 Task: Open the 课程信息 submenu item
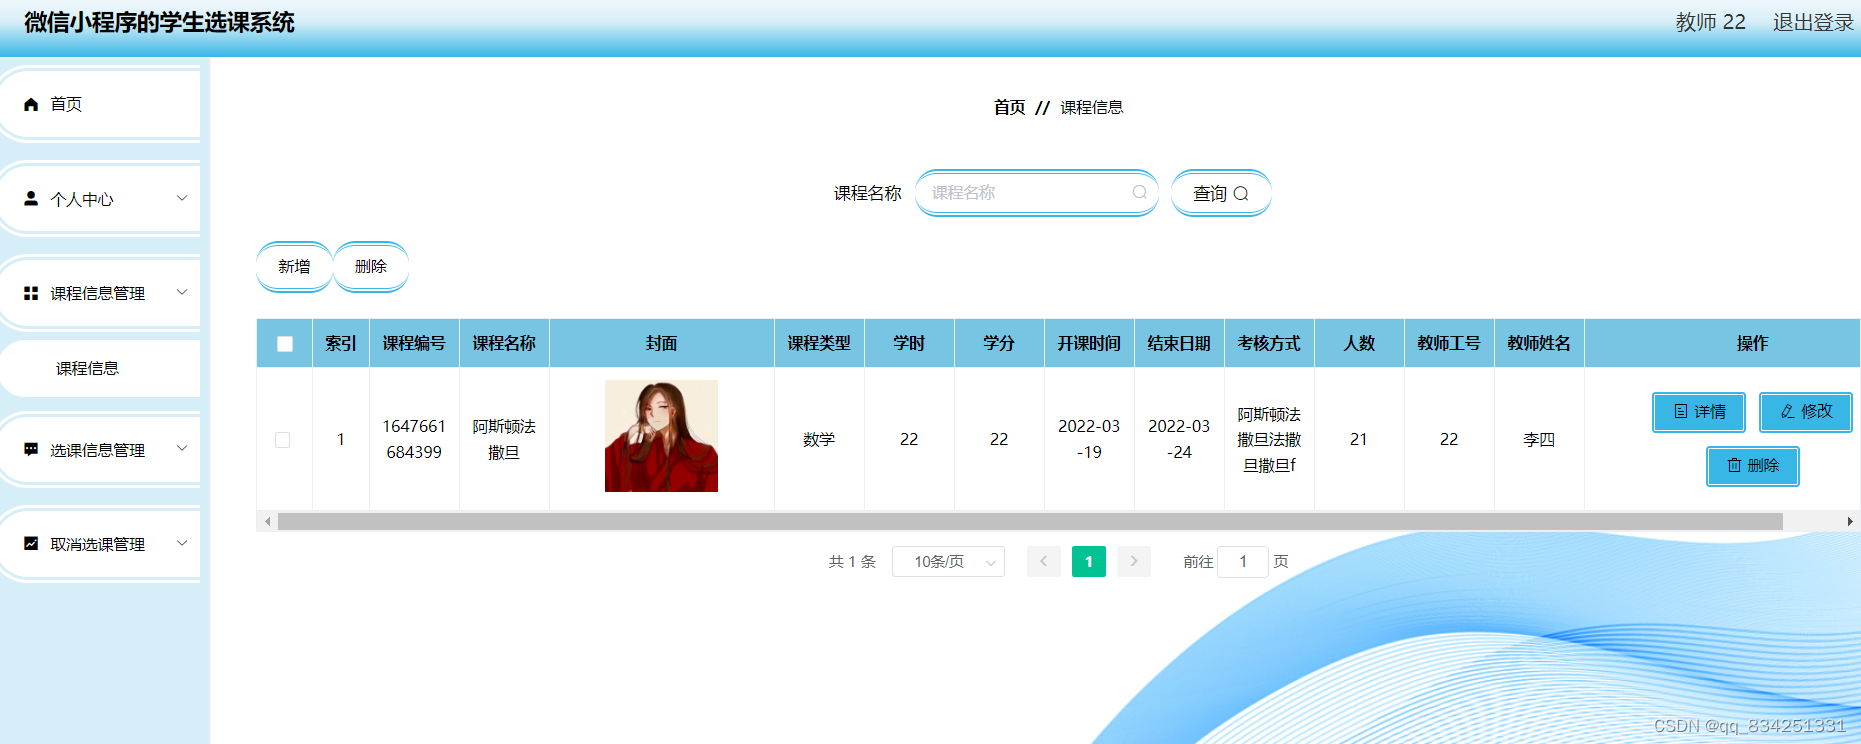(x=100, y=368)
